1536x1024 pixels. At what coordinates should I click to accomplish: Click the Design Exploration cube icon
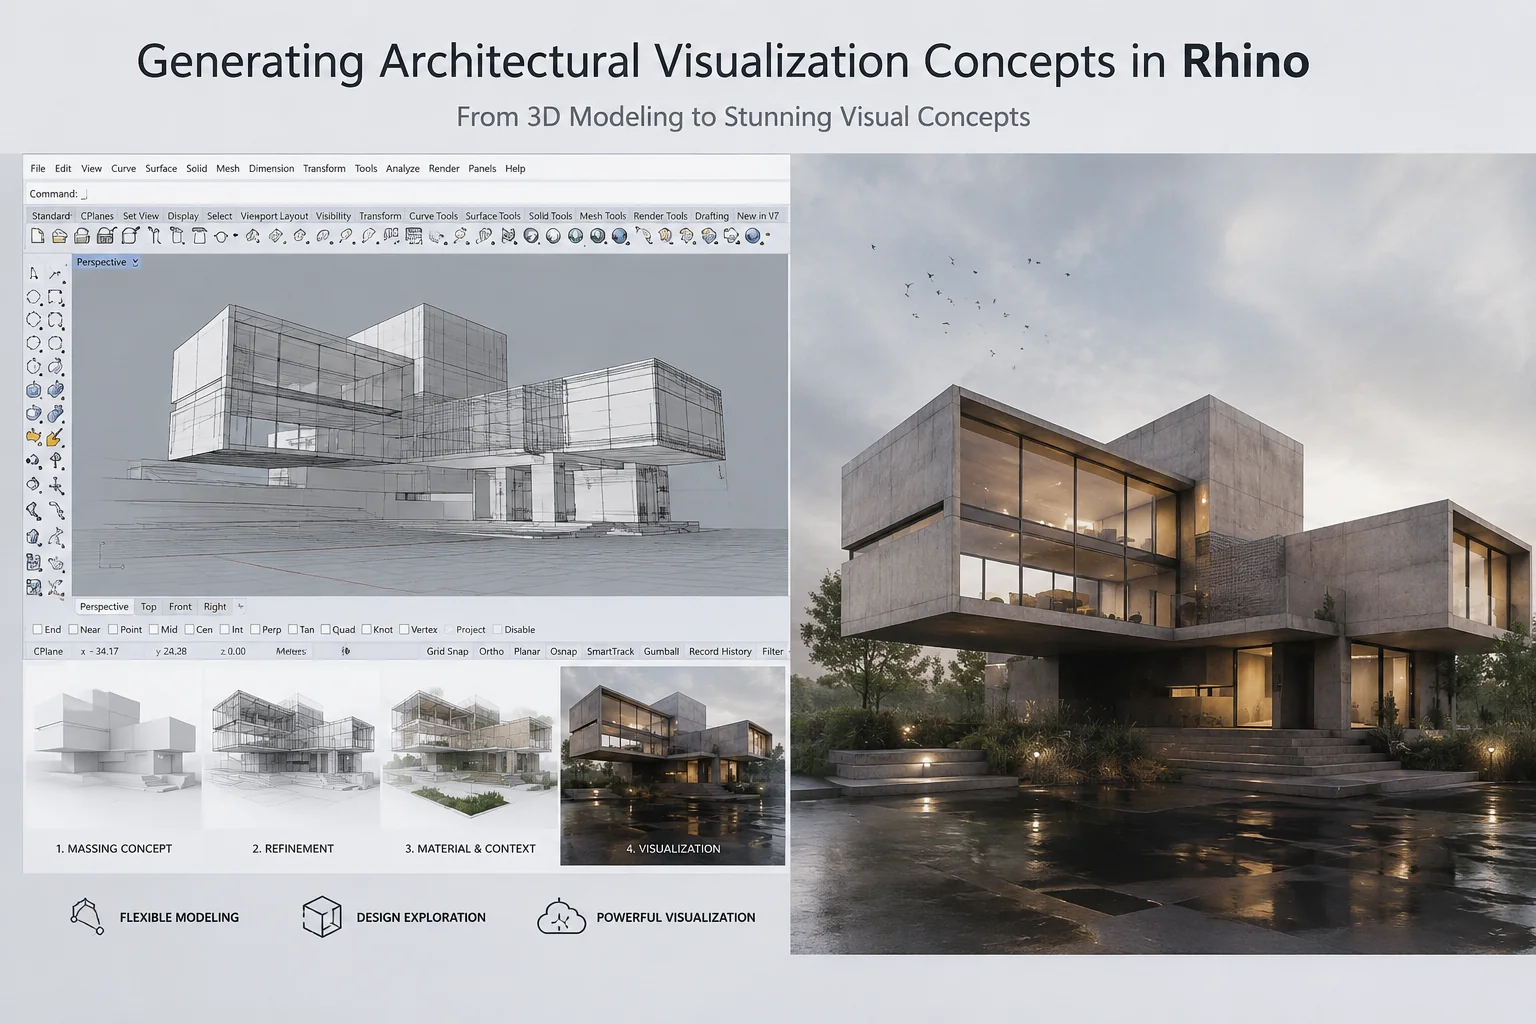(x=322, y=916)
